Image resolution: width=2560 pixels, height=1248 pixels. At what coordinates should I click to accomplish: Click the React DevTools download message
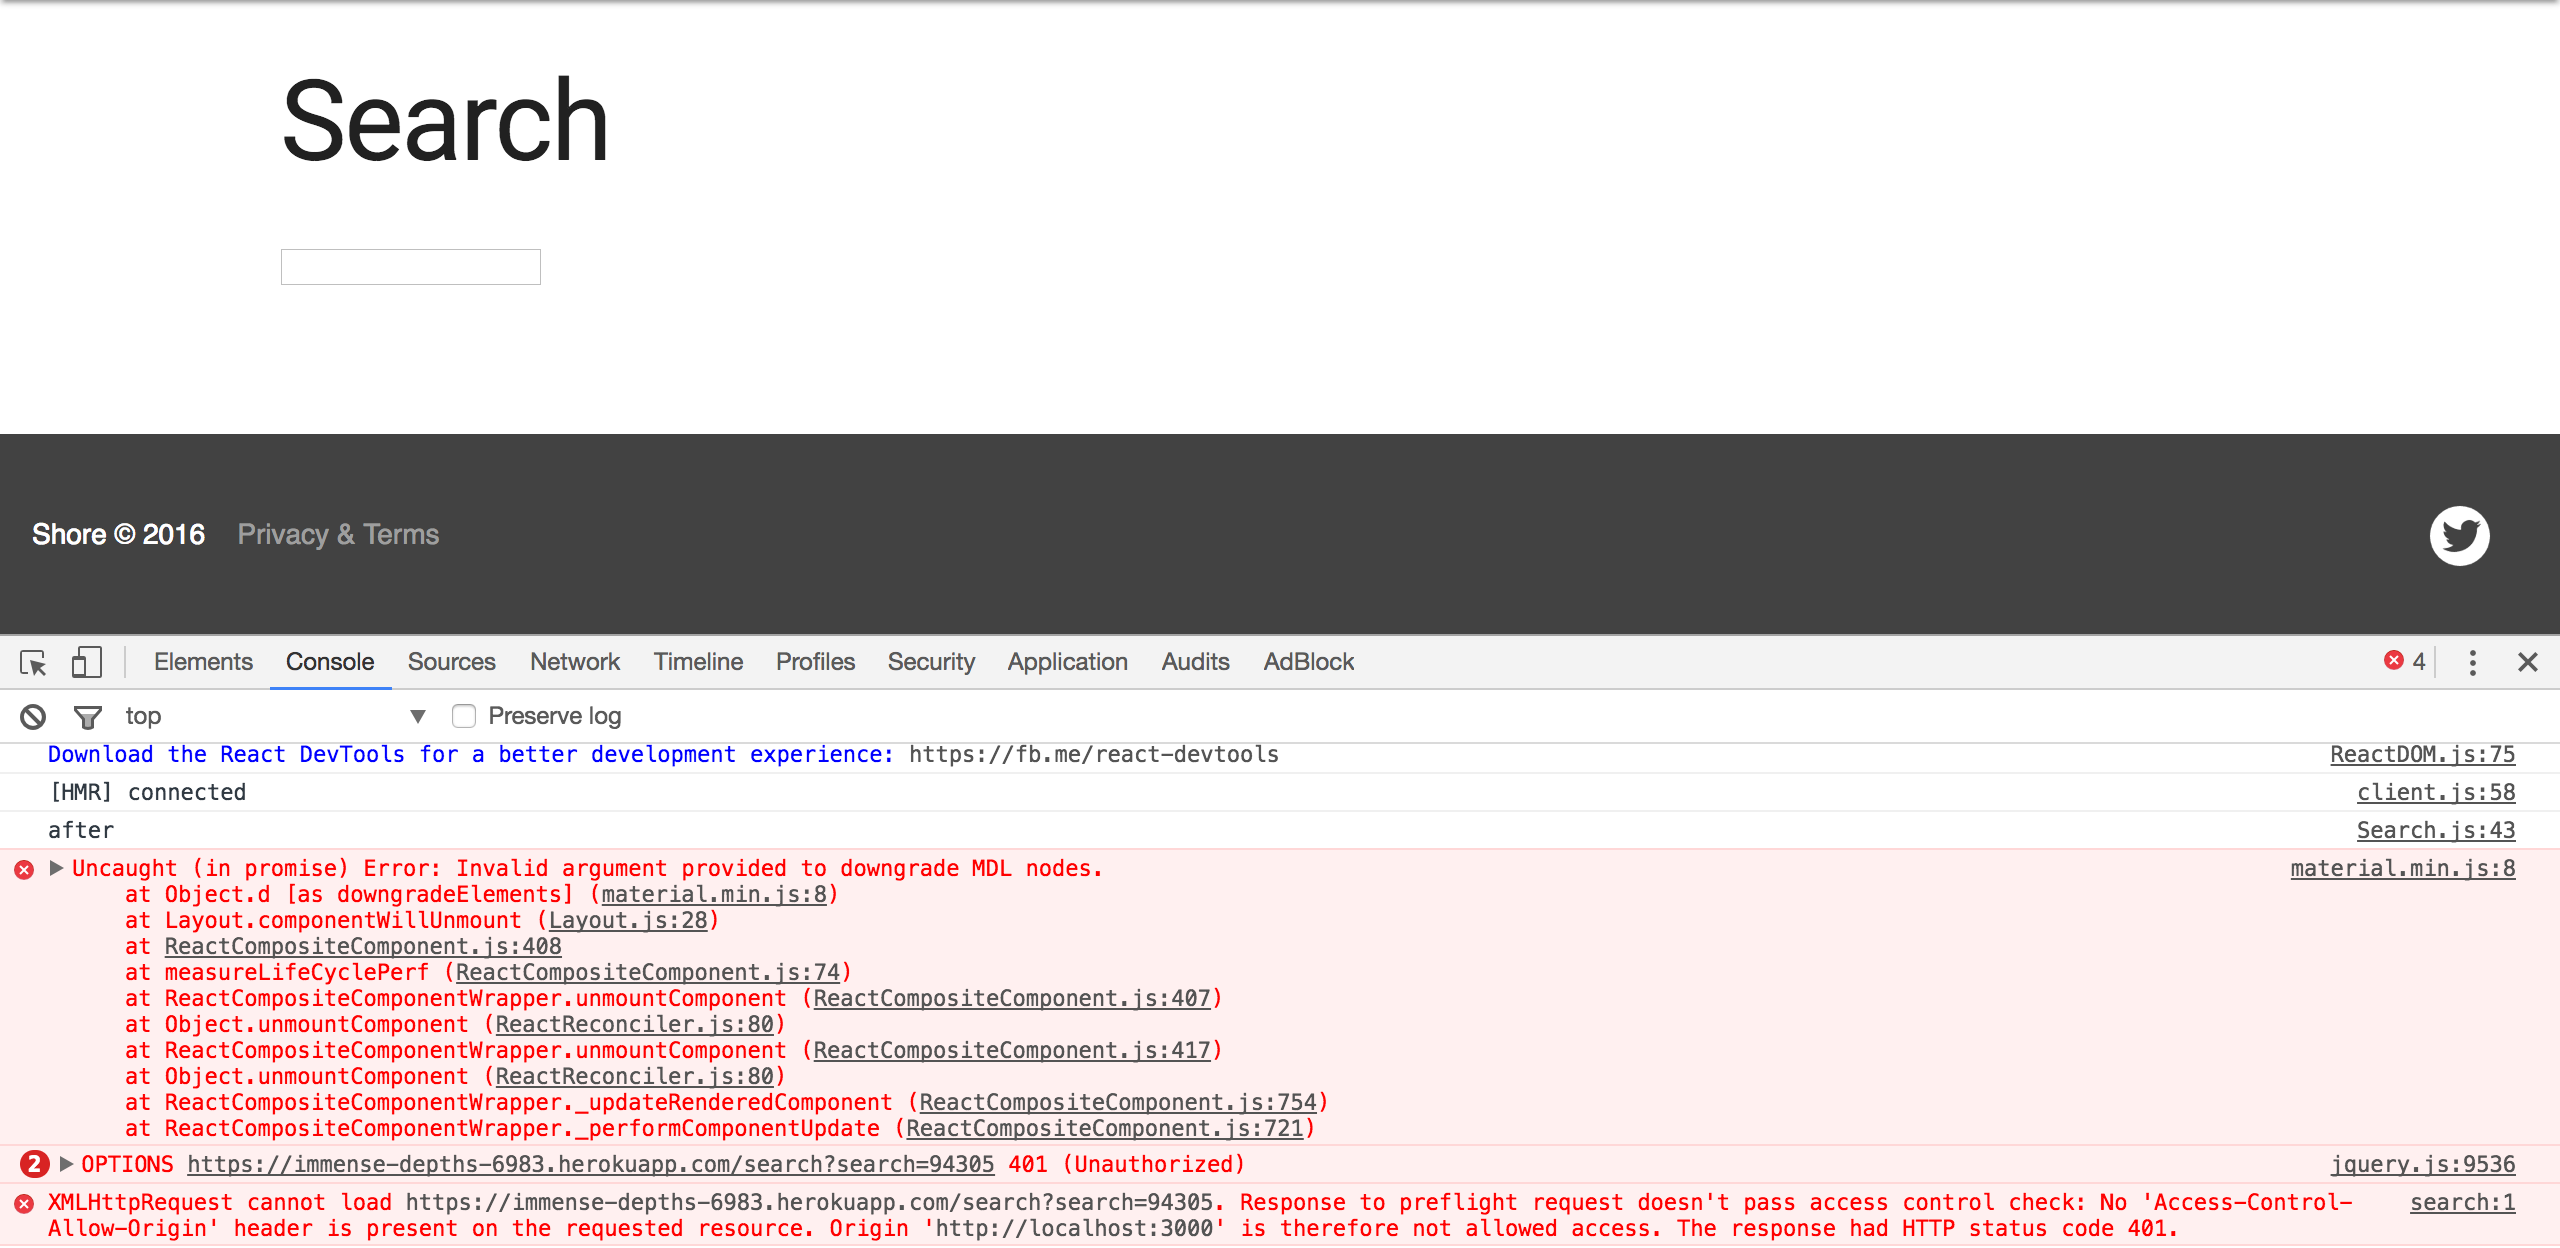coord(663,754)
